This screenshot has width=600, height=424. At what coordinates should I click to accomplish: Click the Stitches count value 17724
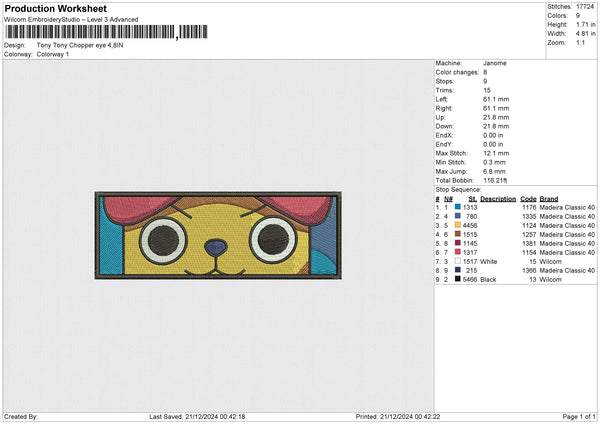click(x=586, y=6)
